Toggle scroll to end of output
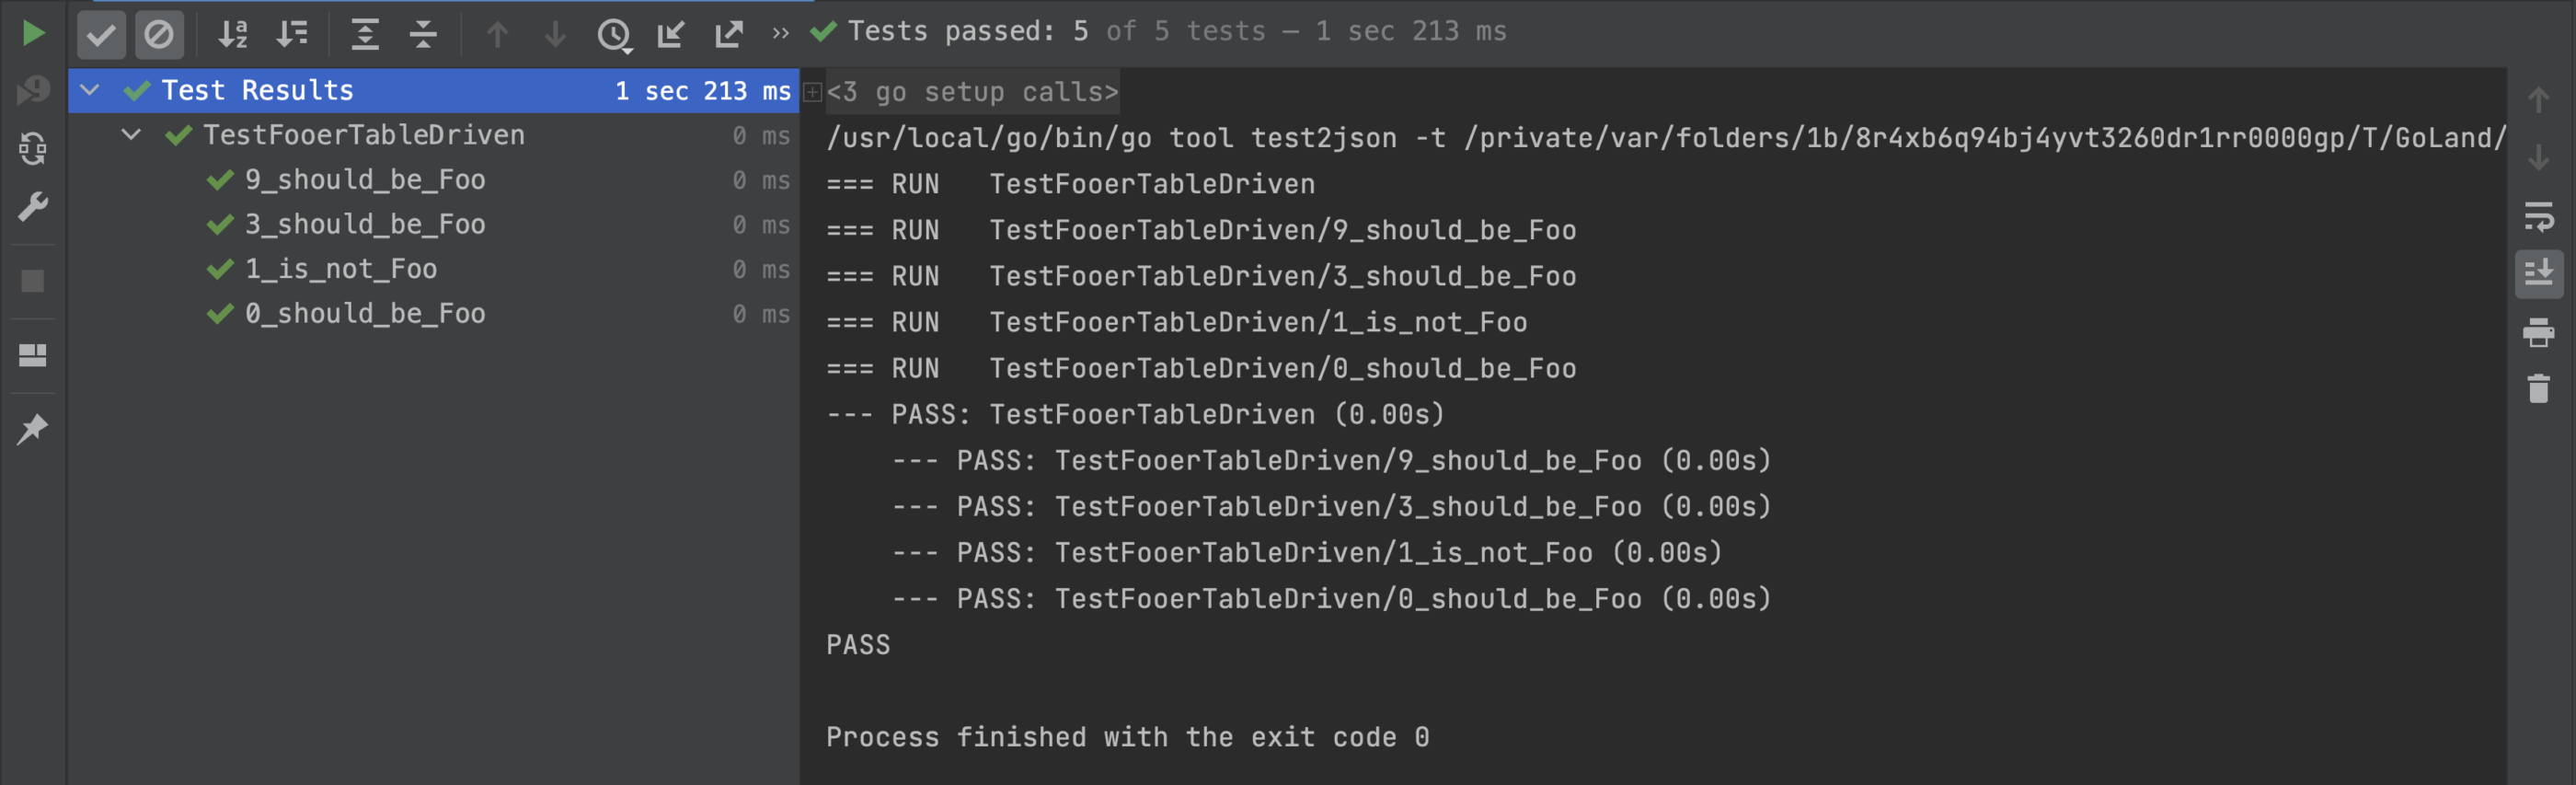 click(x=2538, y=273)
